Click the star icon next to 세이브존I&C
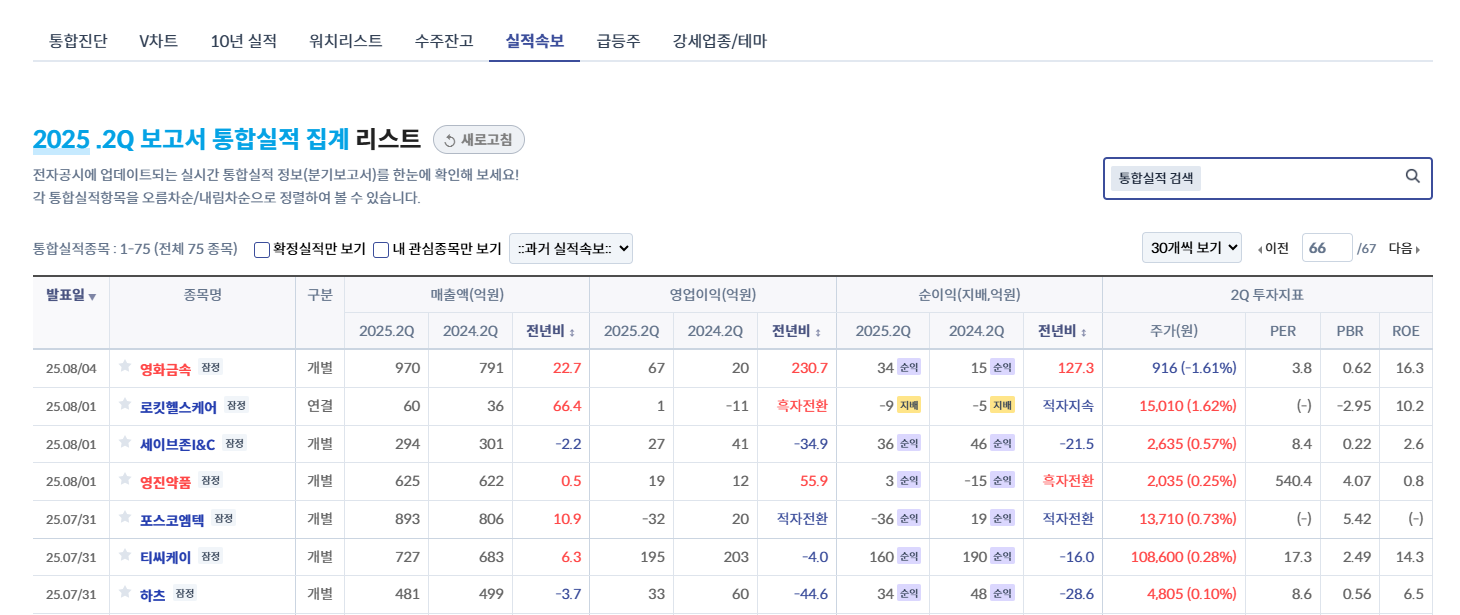 (x=125, y=443)
